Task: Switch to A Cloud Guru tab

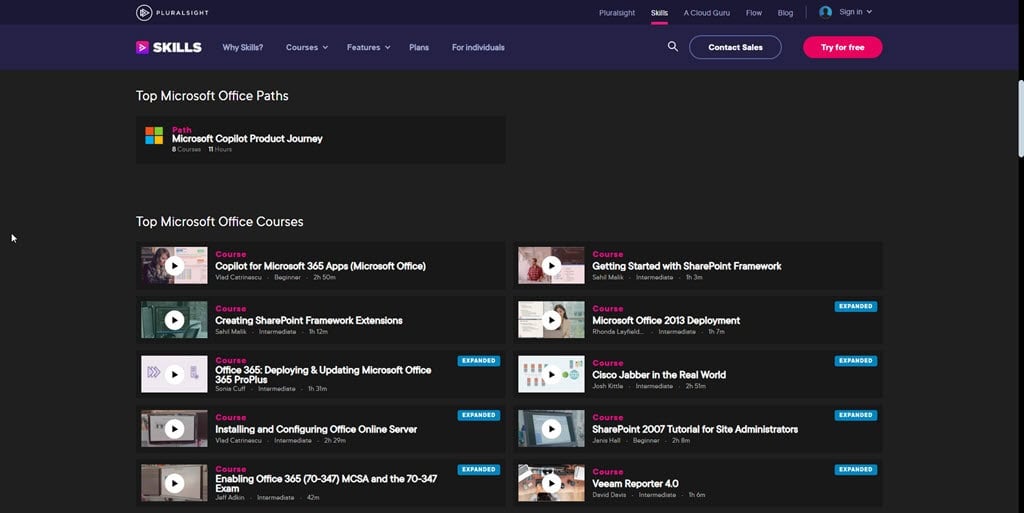Action: [707, 12]
